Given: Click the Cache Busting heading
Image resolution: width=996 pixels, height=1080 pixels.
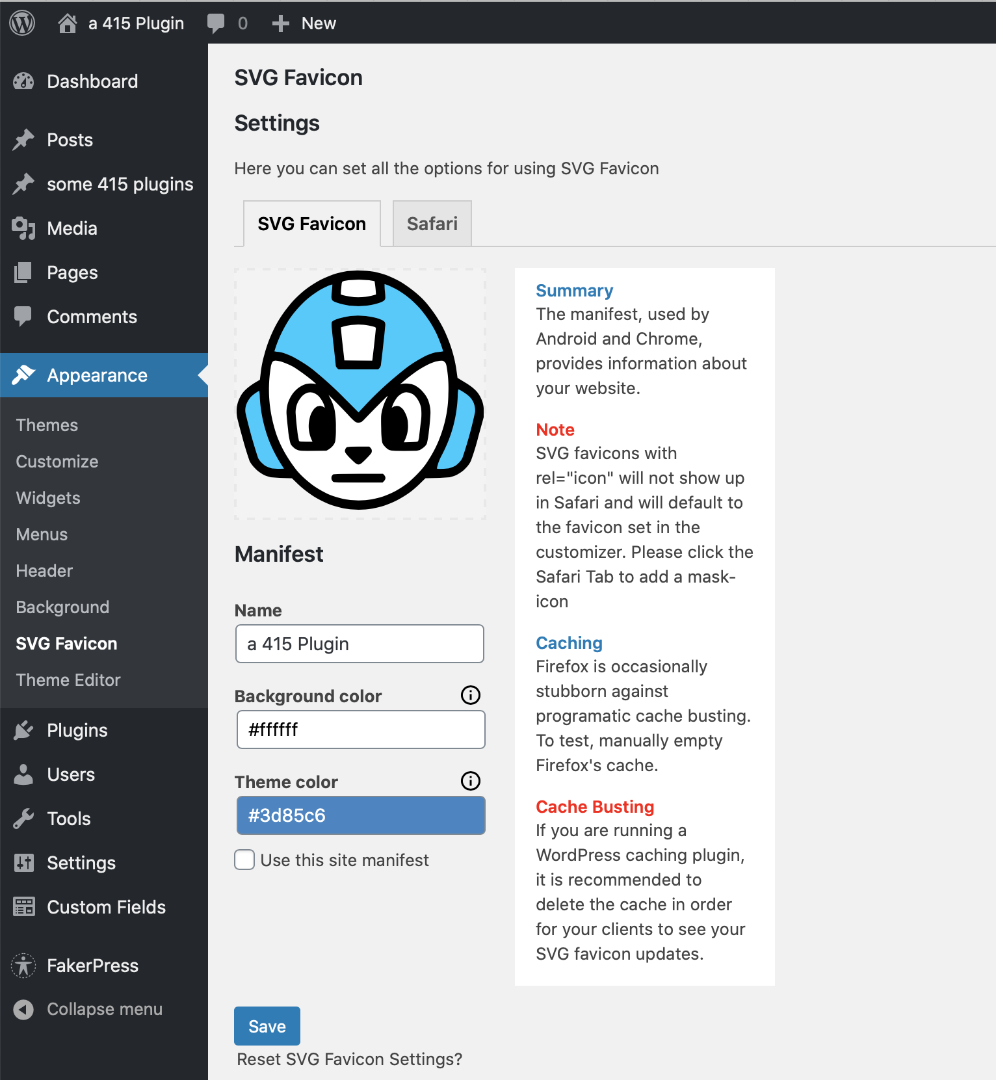Looking at the screenshot, I should (x=595, y=807).
